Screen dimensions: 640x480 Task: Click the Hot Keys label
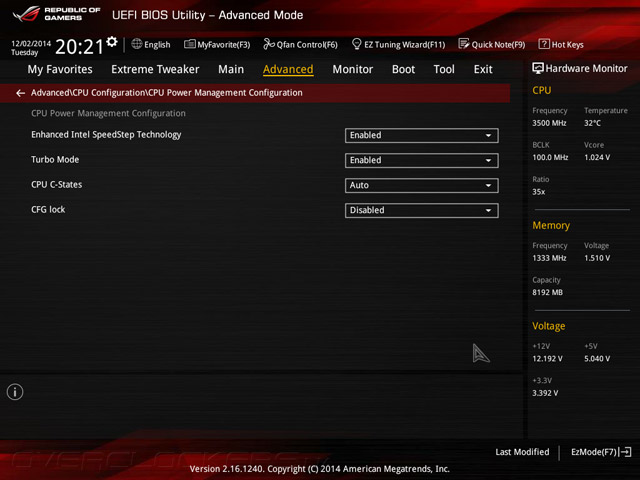pyautogui.click(x=567, y=44)
